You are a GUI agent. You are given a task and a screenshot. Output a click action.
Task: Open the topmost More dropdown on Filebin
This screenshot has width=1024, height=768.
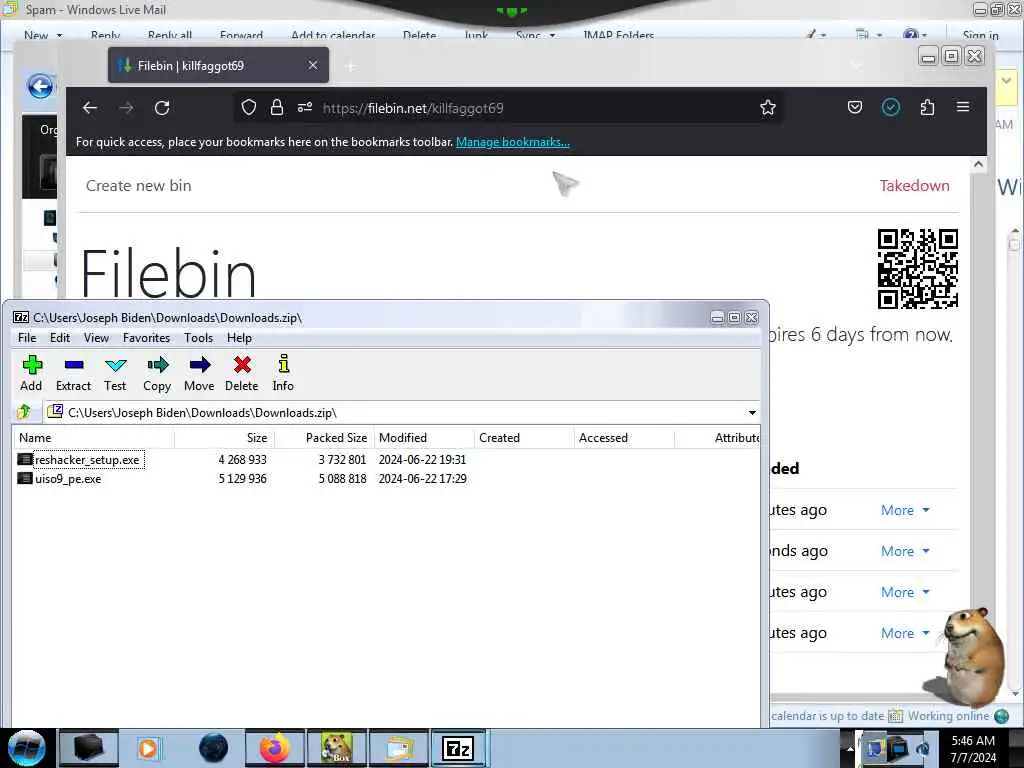(x=905, y=510)
